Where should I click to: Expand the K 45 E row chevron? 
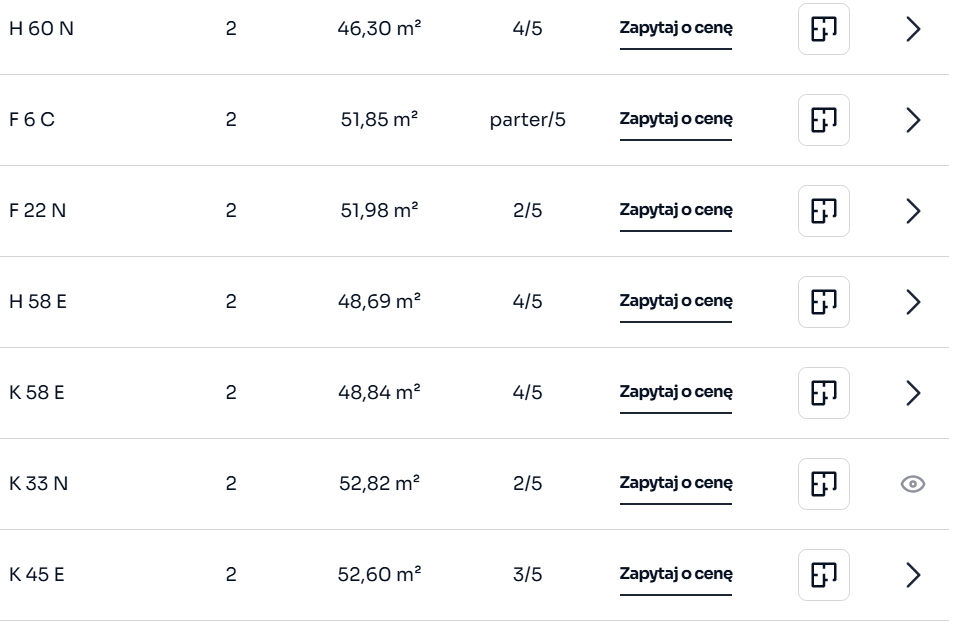click(x=912, y=575)
